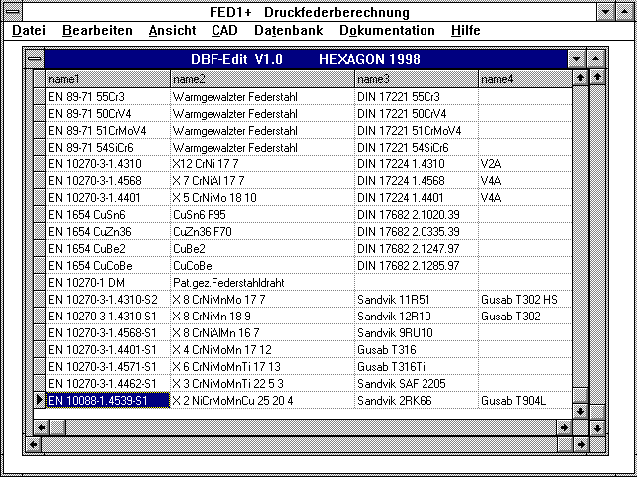Image resolution: width=637 pixels, height=478 pixels.
Task: Expand the Dokumentation menu
Action: tap(386, 31)
